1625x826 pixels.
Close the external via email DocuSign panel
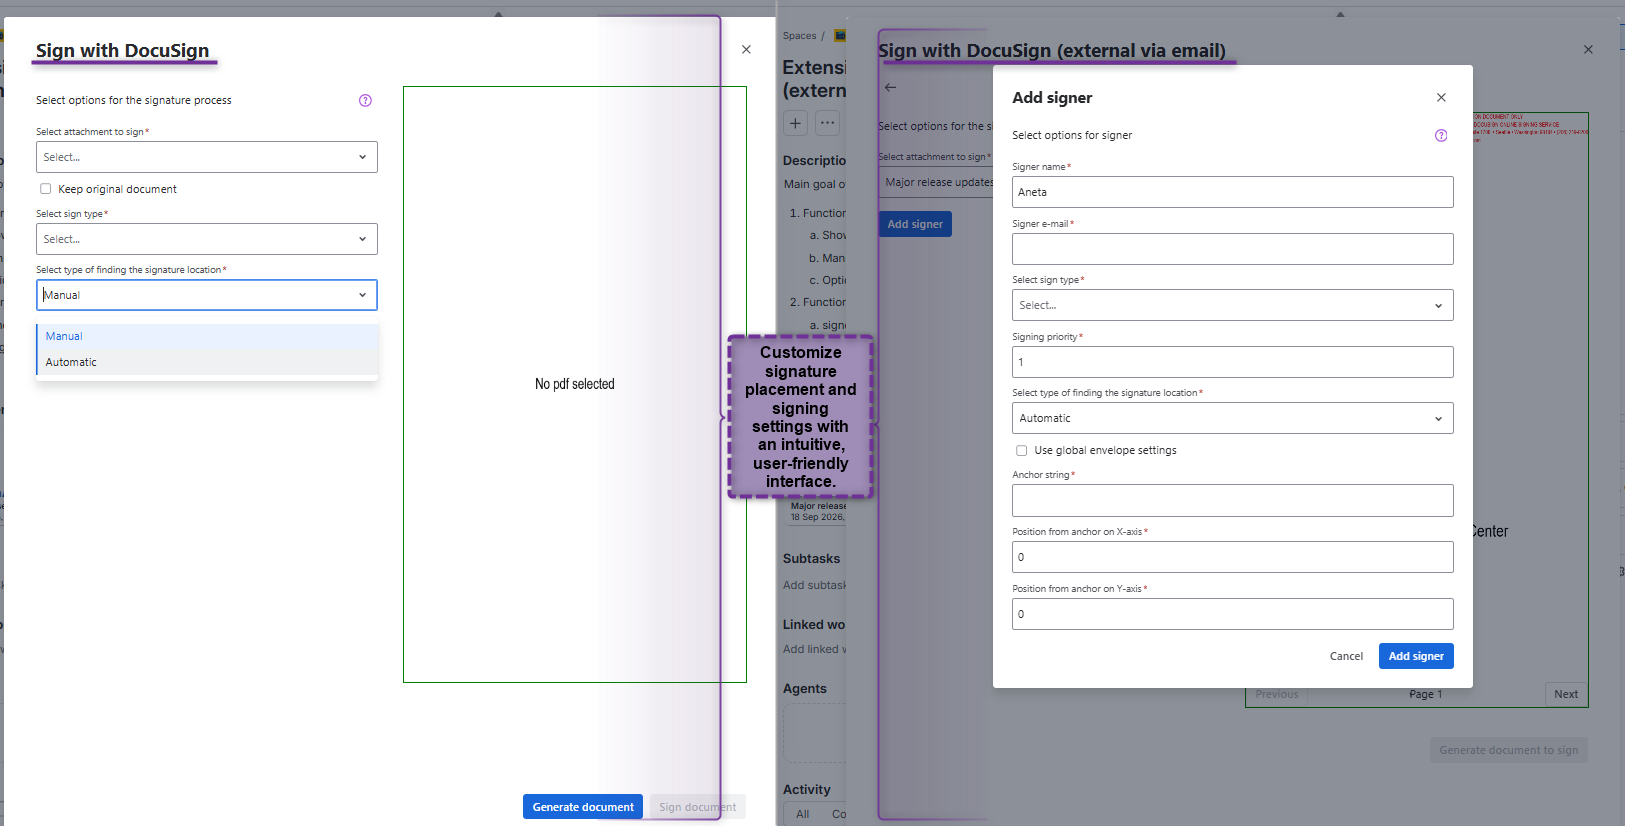[x=1588, y=49]
